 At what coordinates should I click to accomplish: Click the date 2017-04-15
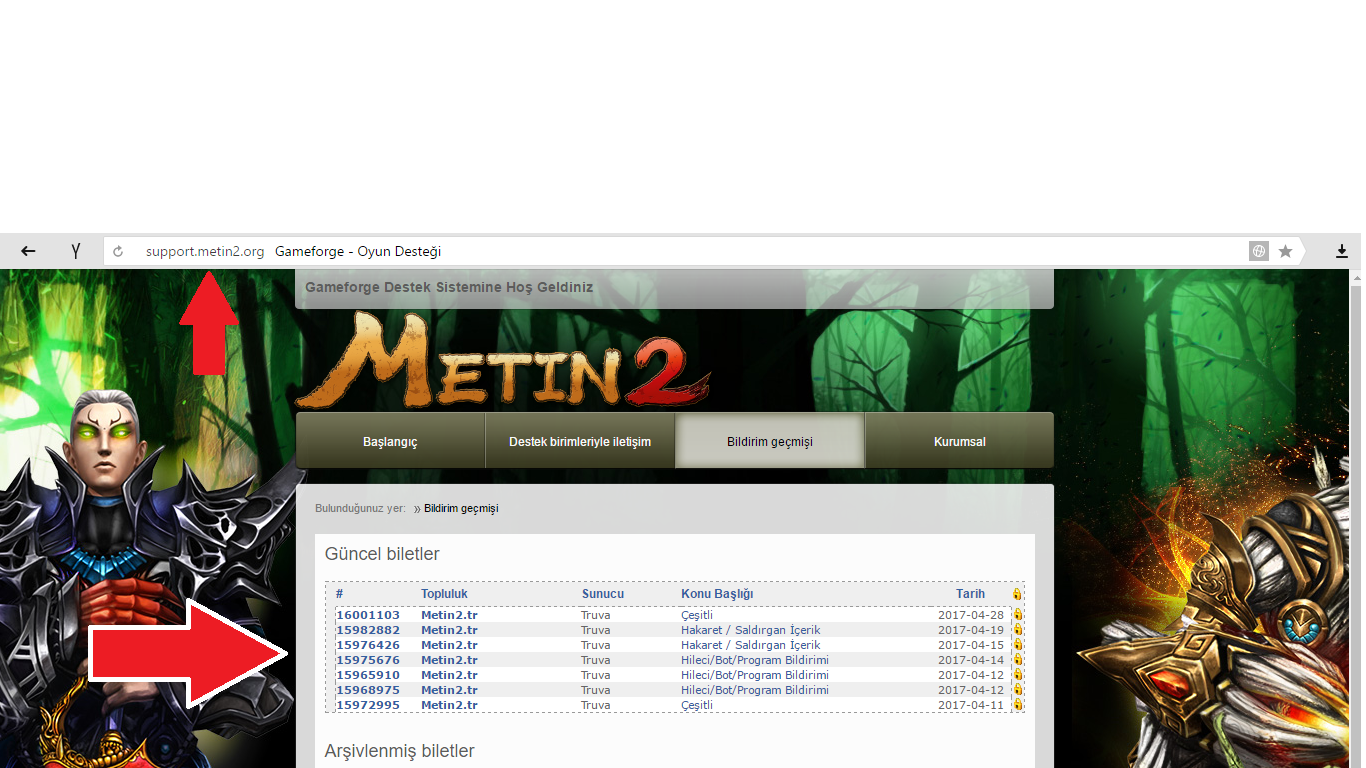971,645
